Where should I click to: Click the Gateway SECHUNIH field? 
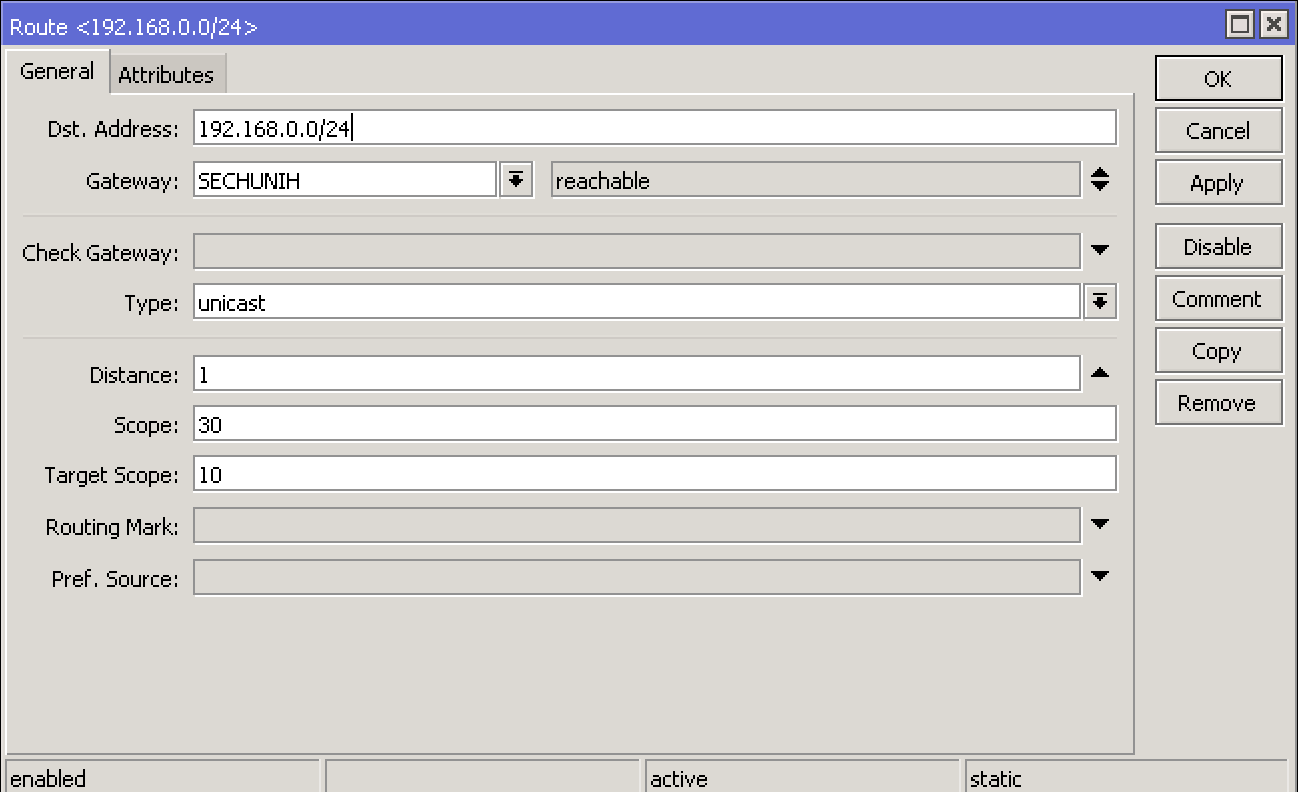tap(345, 180)
